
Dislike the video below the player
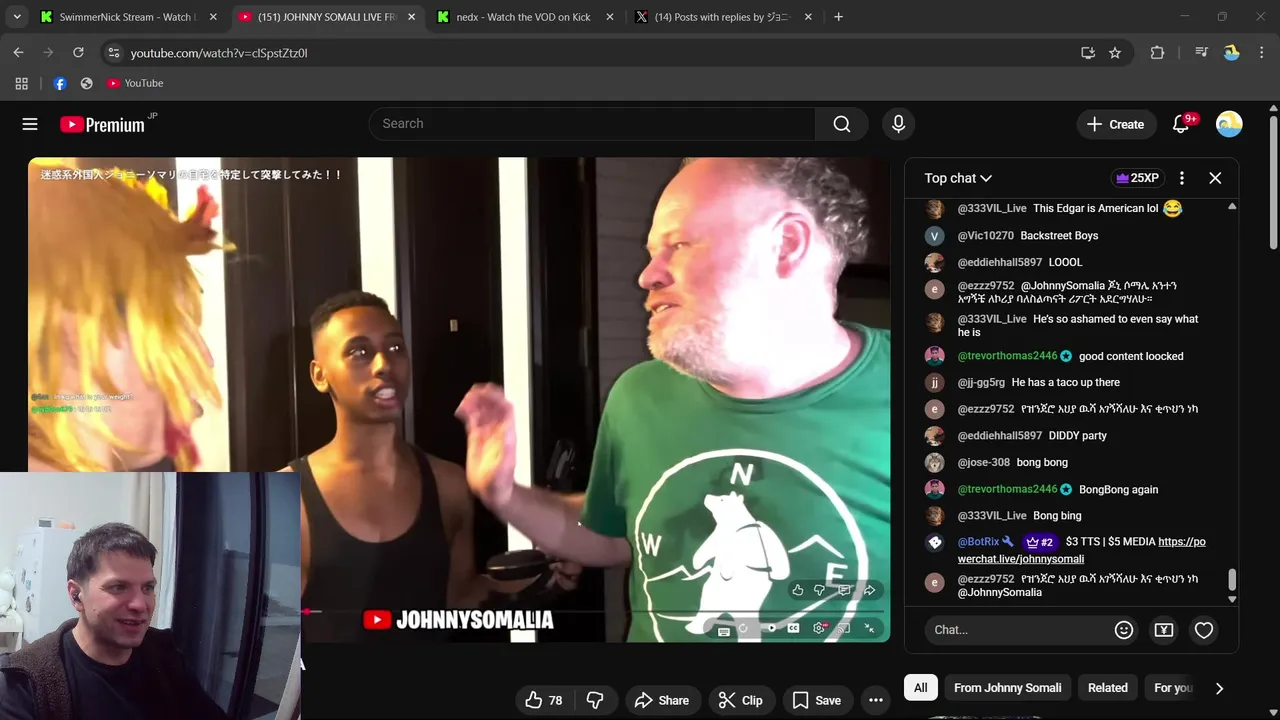click(x=595, y=700)
